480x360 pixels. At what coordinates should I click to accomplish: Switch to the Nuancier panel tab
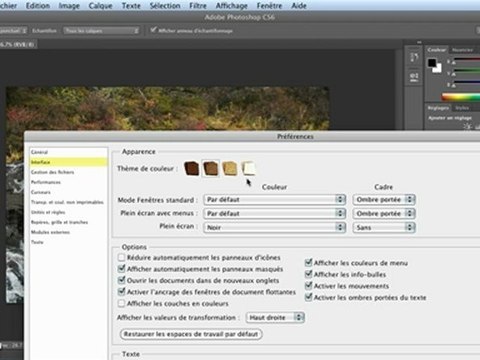pyautogui.click(x=463, y=50)
